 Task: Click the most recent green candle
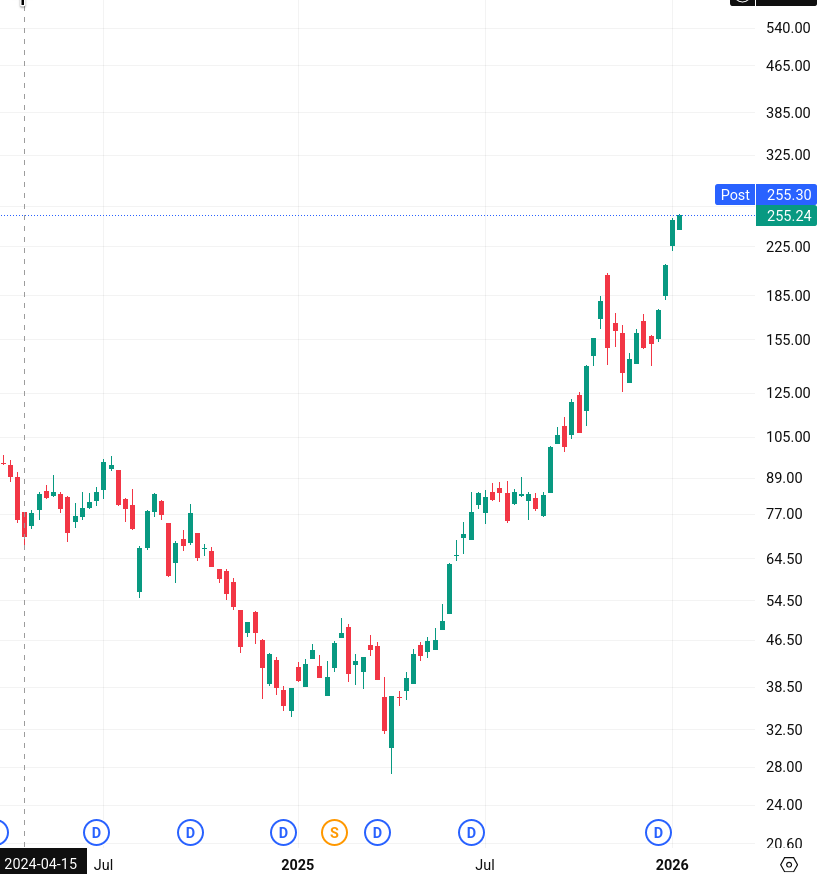[679, 222]
